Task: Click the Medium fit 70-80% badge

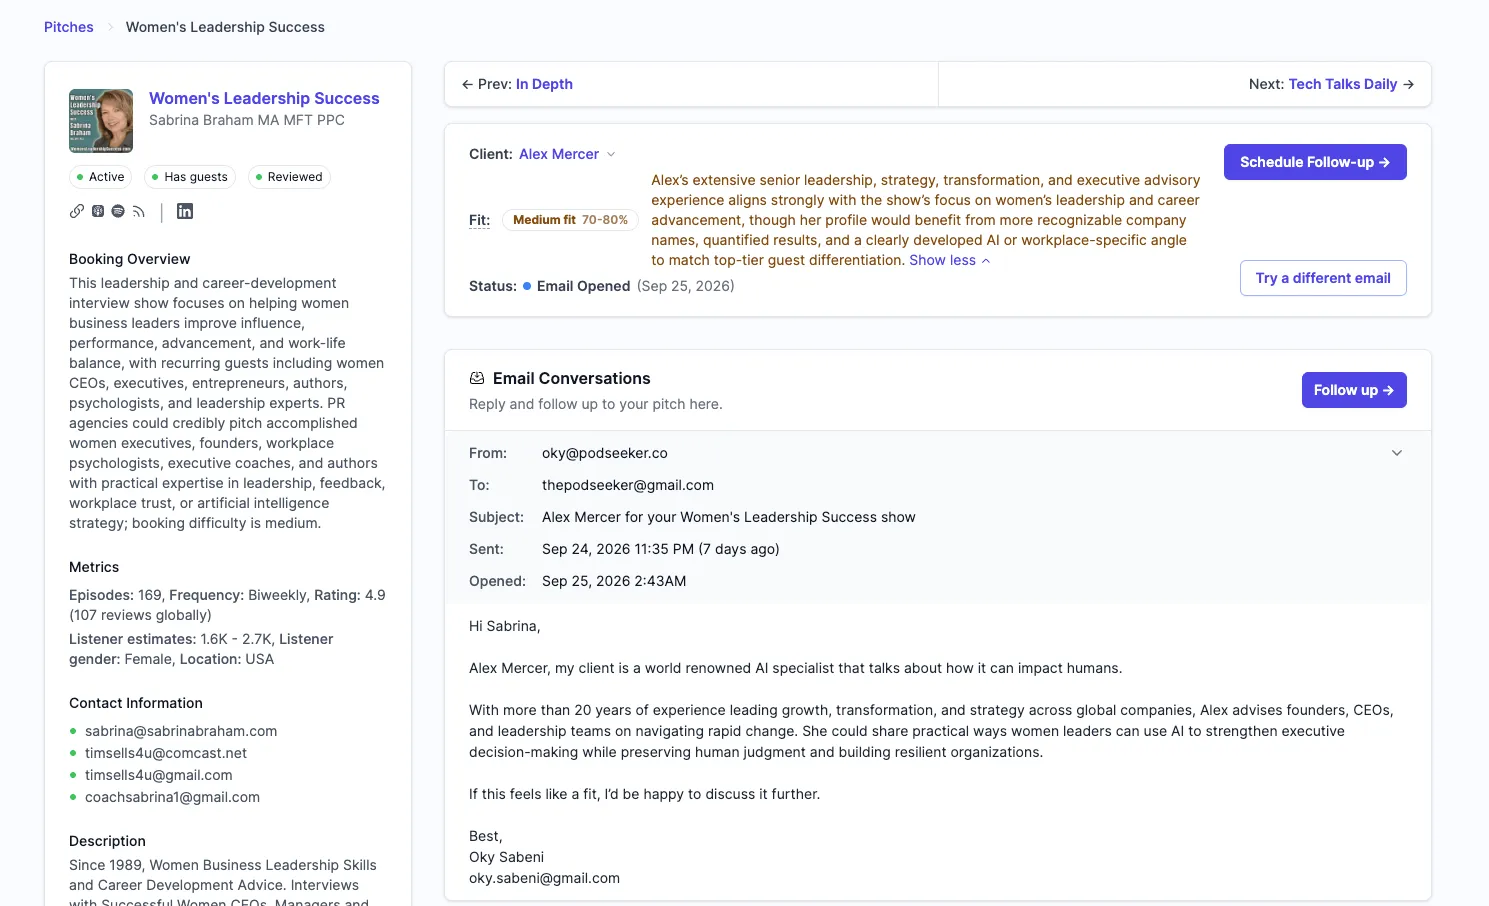Action: pos(570,220)
